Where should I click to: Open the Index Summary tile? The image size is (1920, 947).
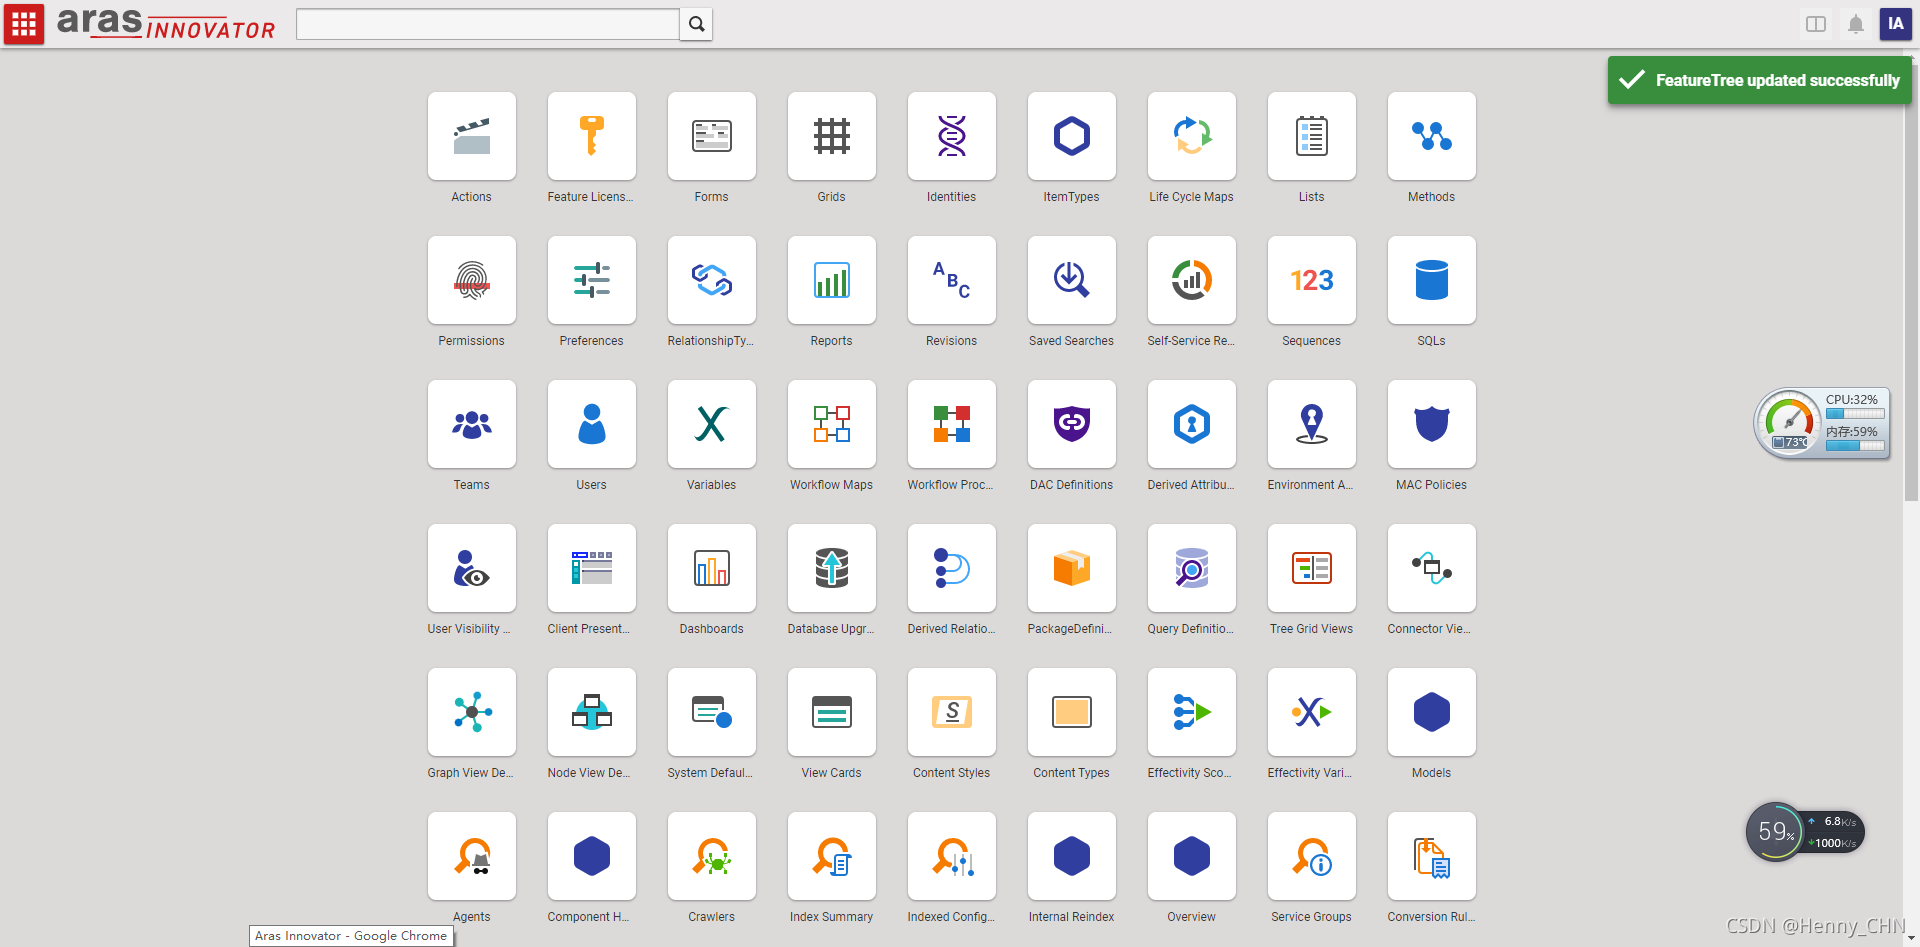coord(832,856)
